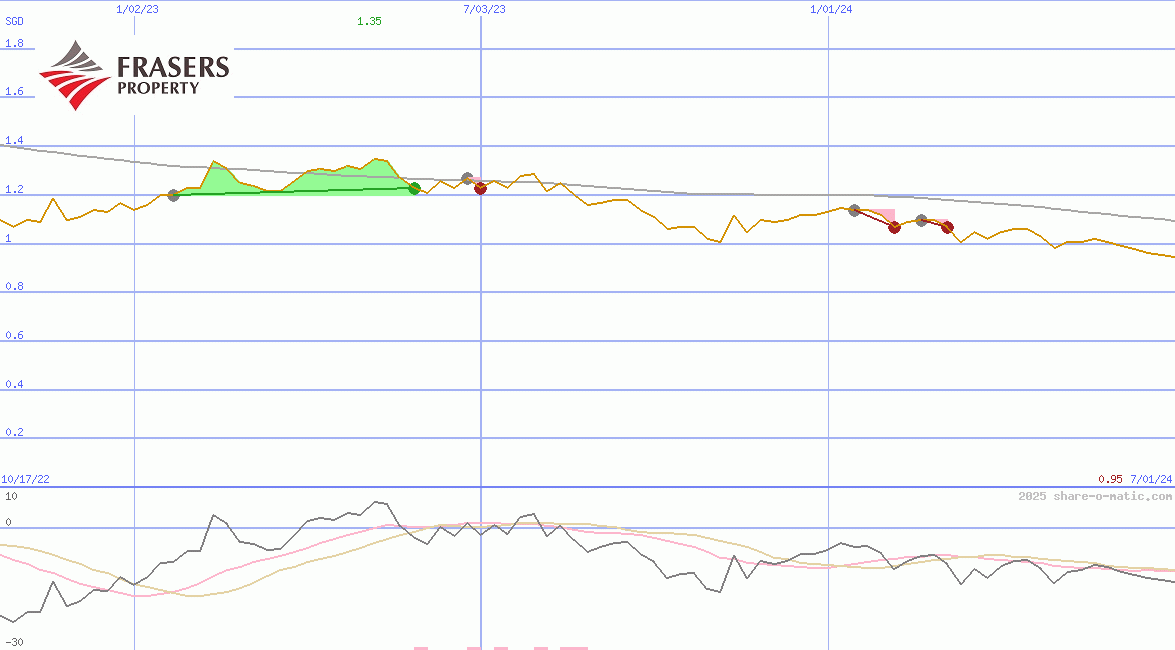Screen dimensions: 1175x650
Task: Click the first gray buy marker near 1/02/23
Action: [x=173, y=195]
